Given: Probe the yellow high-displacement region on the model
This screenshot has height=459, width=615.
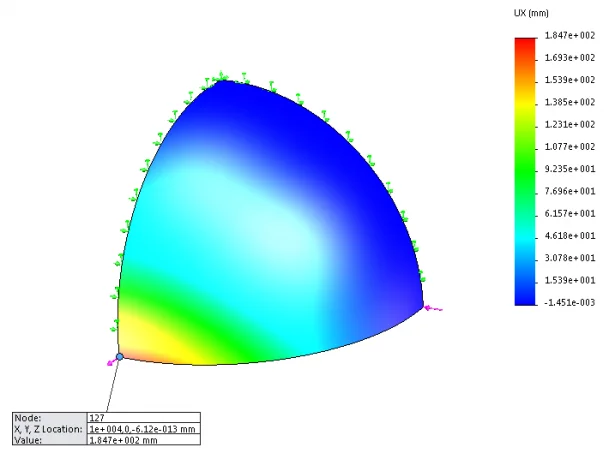Looking at the screenshot, I should (150, 345).
